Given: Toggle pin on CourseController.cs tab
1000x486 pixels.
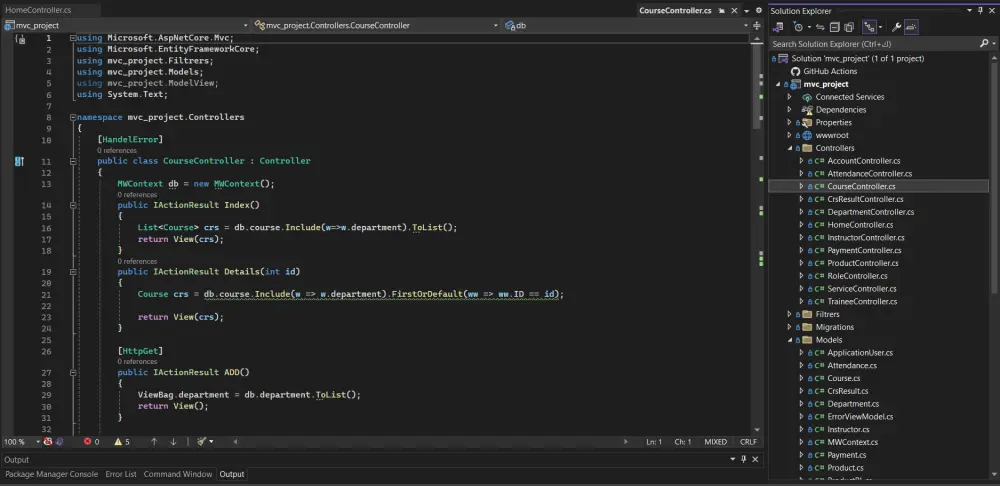Looking at the screenshot, I should (x=724, y=10).
